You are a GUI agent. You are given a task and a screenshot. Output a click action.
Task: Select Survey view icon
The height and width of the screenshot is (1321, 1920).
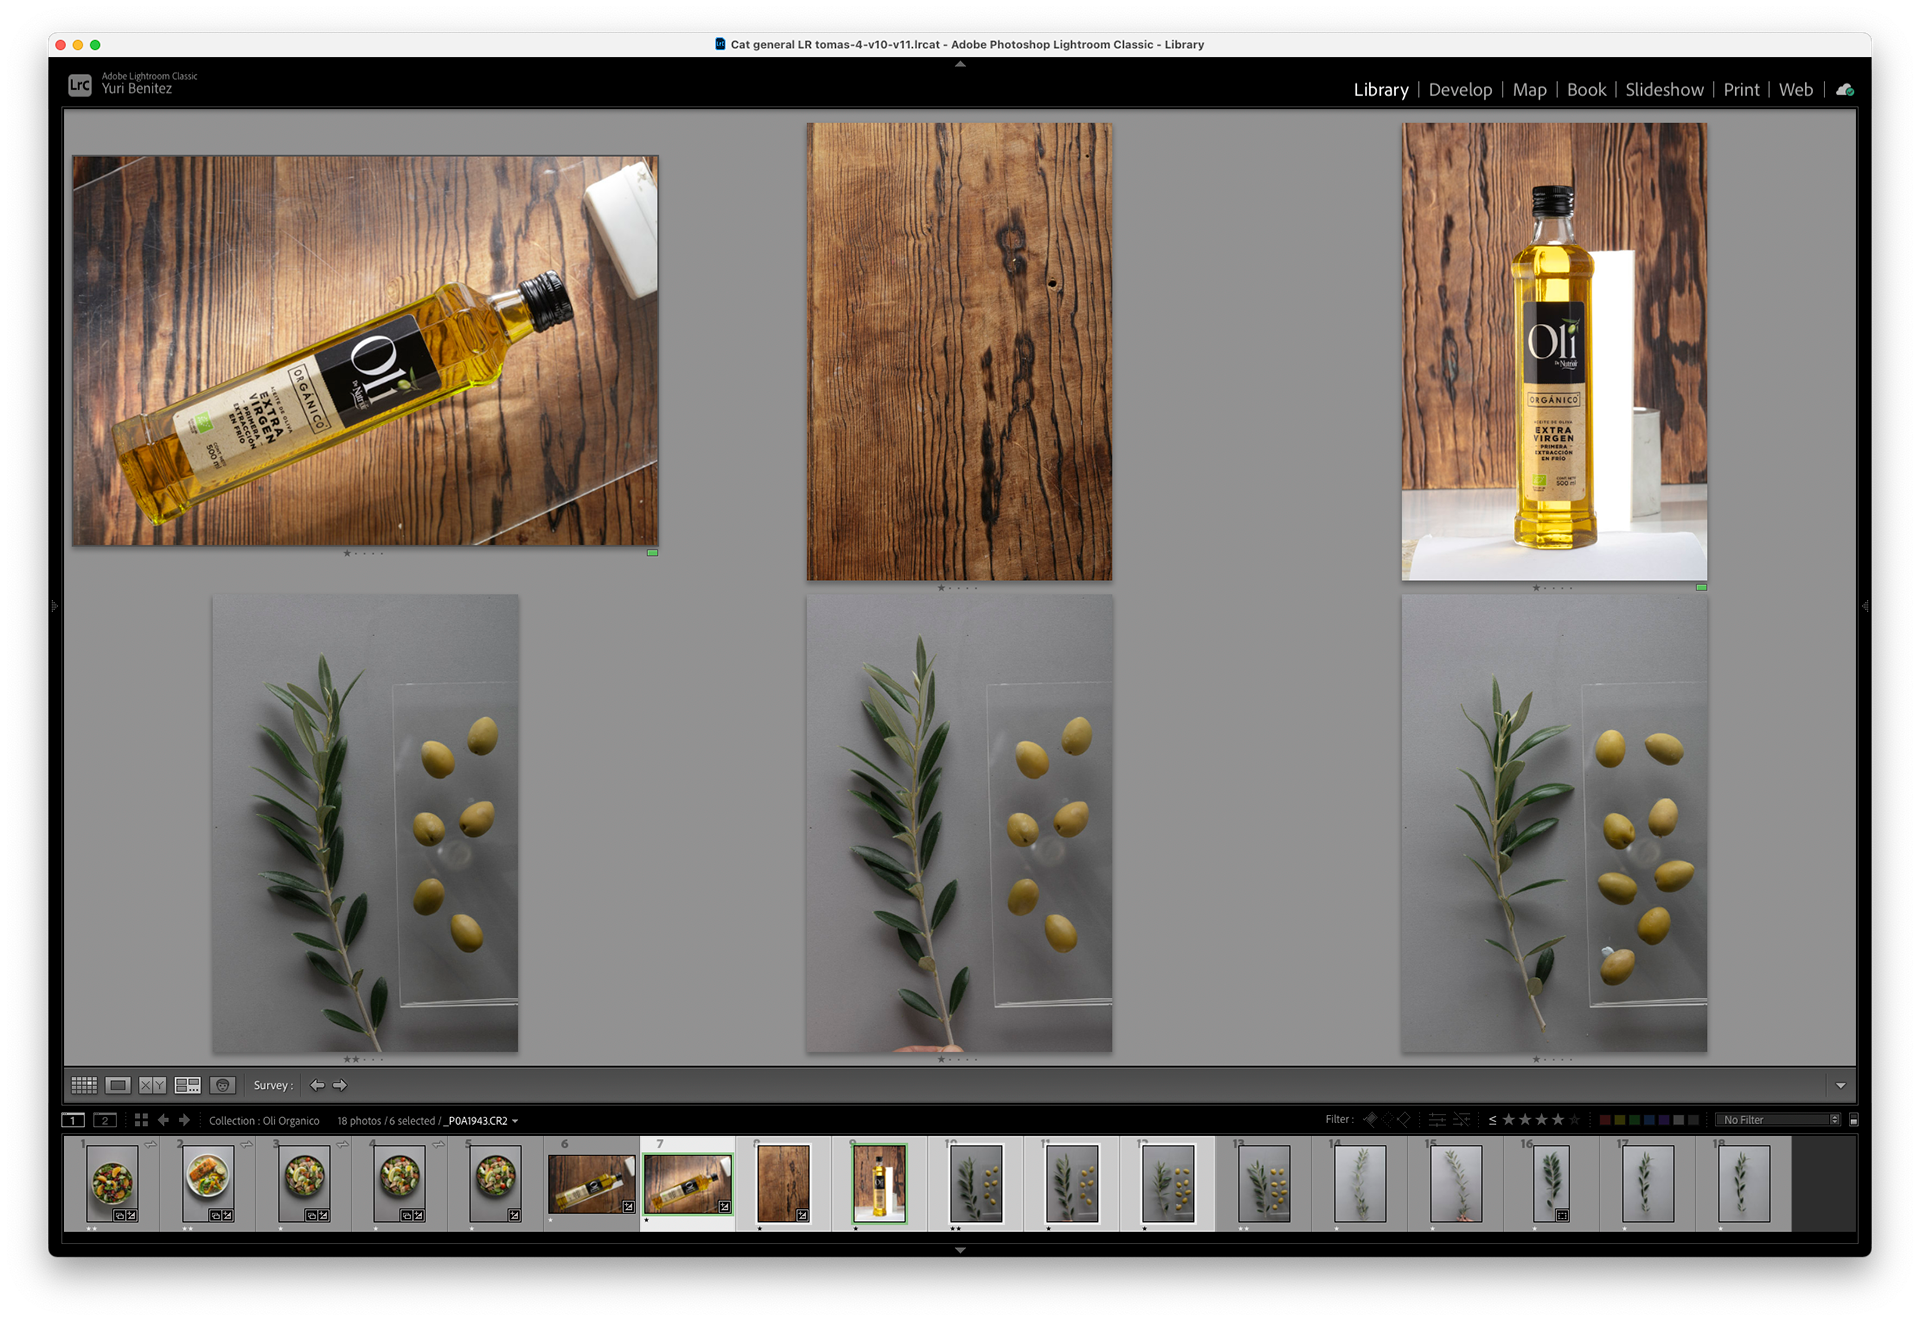(187, 1085)
